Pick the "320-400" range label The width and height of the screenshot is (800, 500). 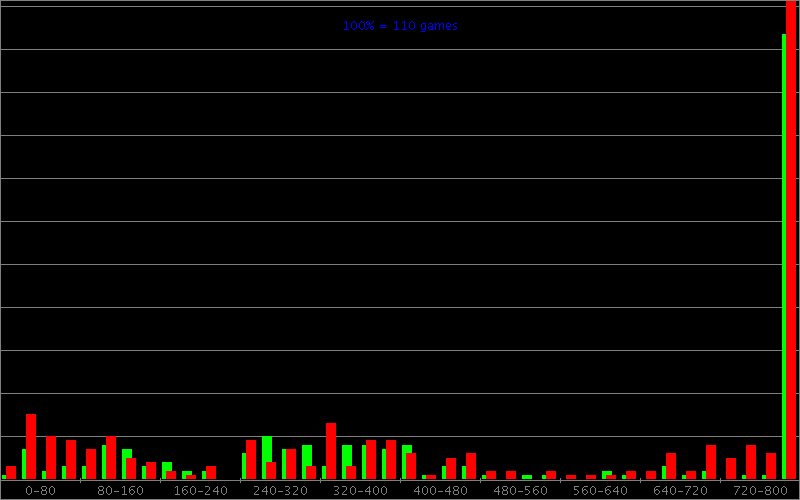pos(360,491)
